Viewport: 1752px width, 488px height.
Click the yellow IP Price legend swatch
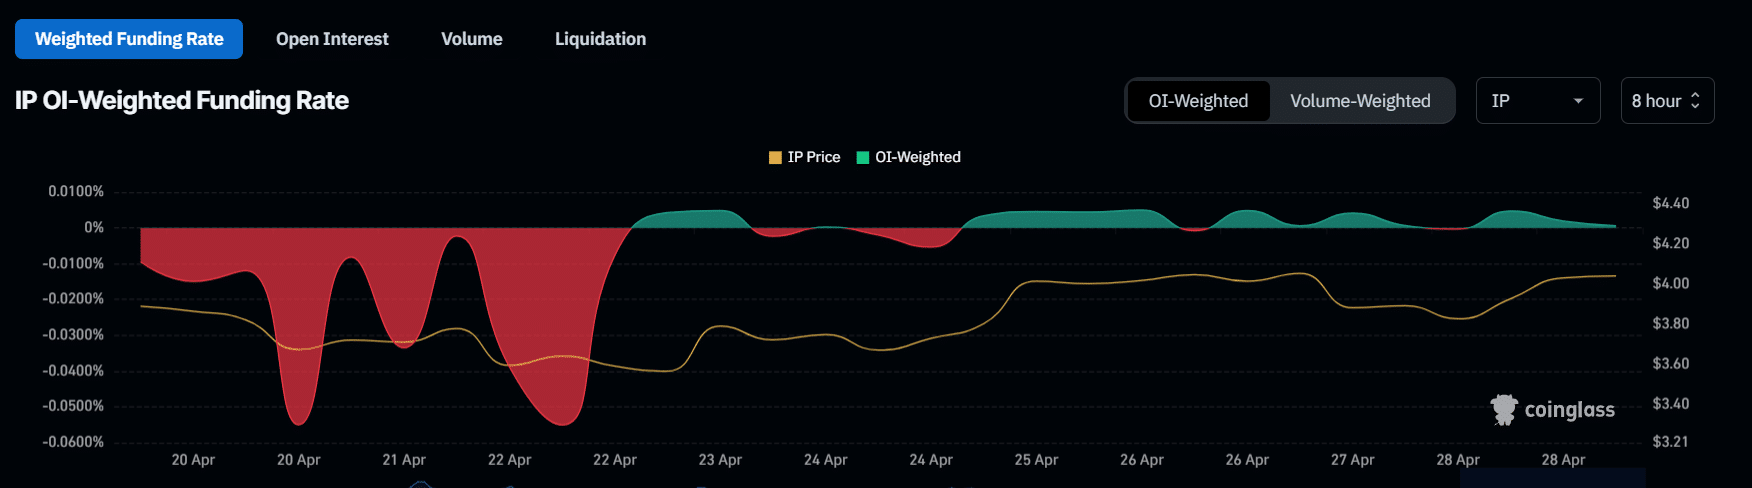pos(775,157)
